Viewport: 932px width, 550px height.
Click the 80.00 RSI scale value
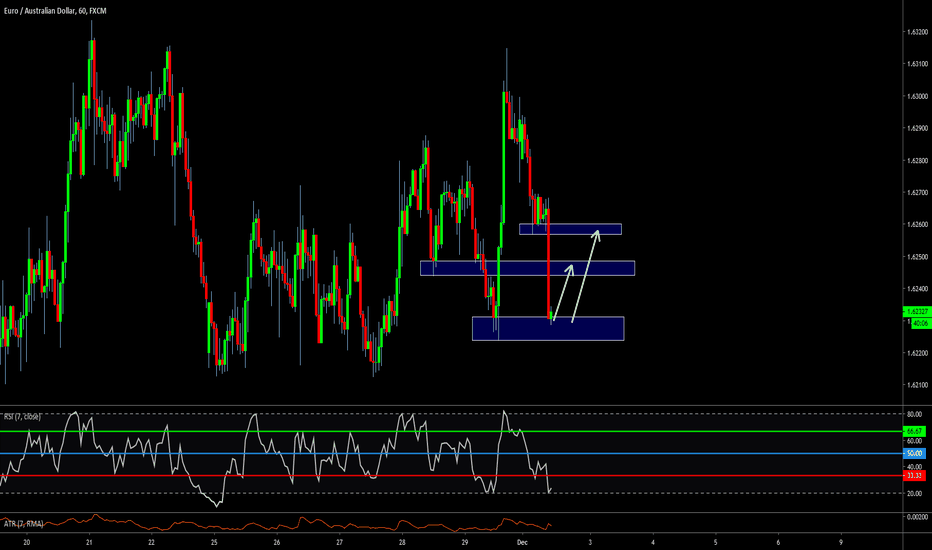click(914, 414)
